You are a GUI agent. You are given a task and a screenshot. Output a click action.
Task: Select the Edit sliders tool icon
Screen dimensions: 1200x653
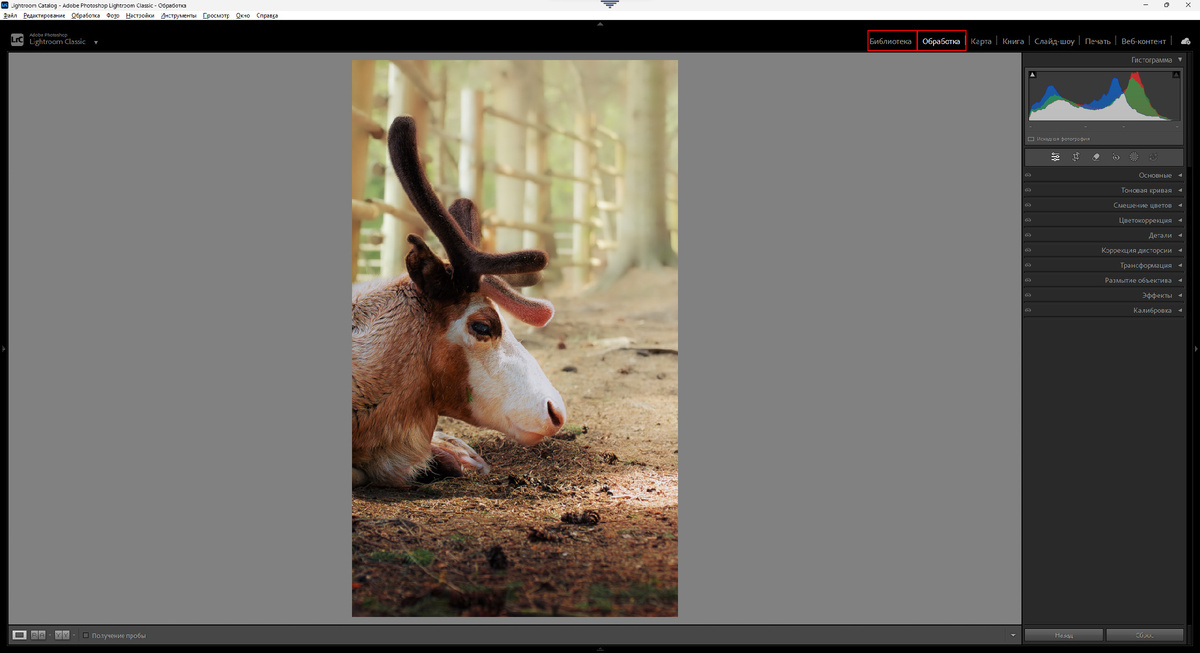[x=1055, y=157]
